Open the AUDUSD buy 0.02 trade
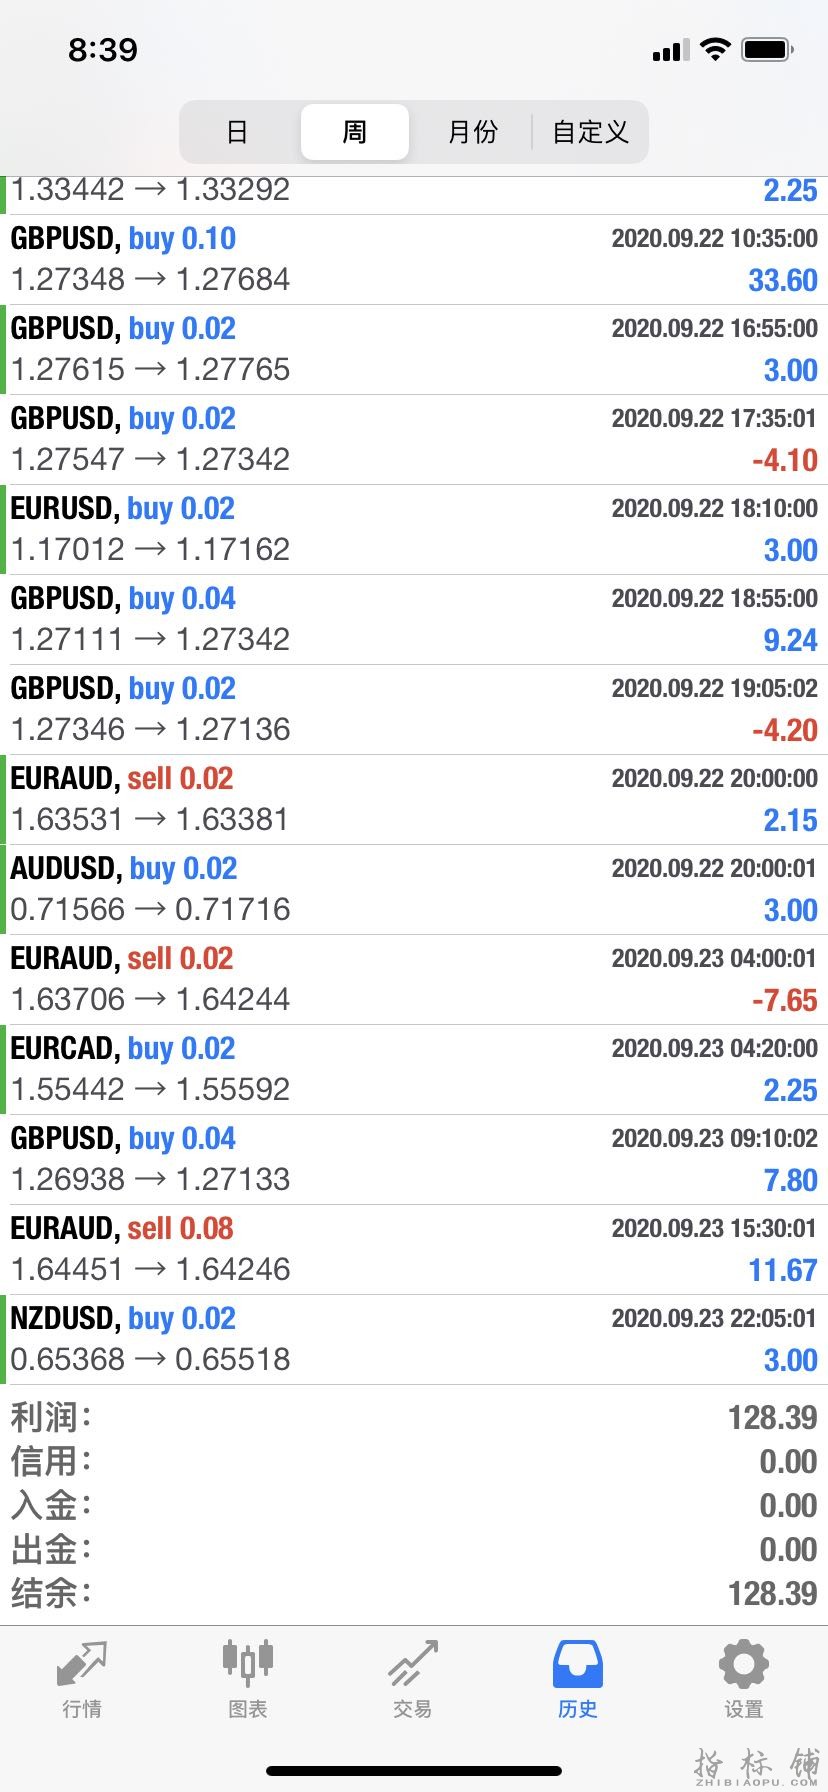828x1792 pixels. [x=414, y=890]
